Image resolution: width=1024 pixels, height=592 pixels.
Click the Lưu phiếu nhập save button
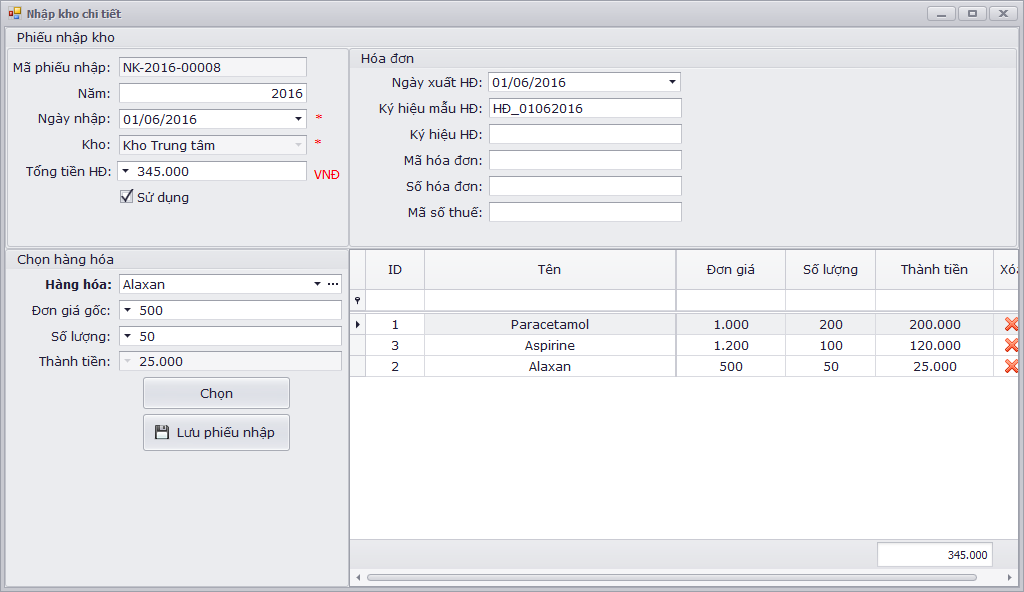[216, 432]
